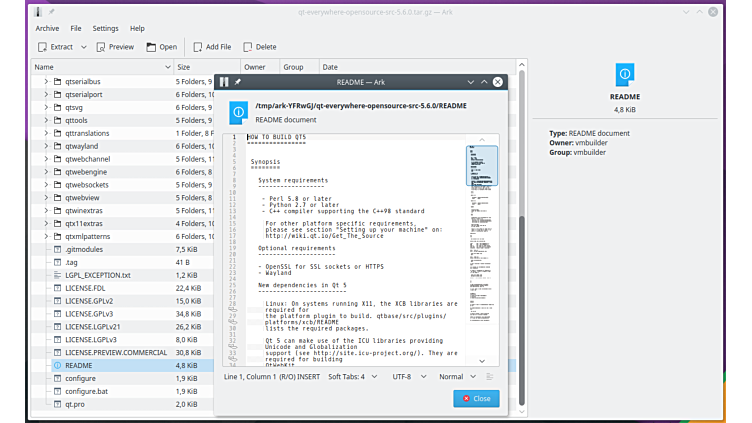Click the Extract toolbar icon
This screenshot has height=423, width=752.
coord(41,47)
